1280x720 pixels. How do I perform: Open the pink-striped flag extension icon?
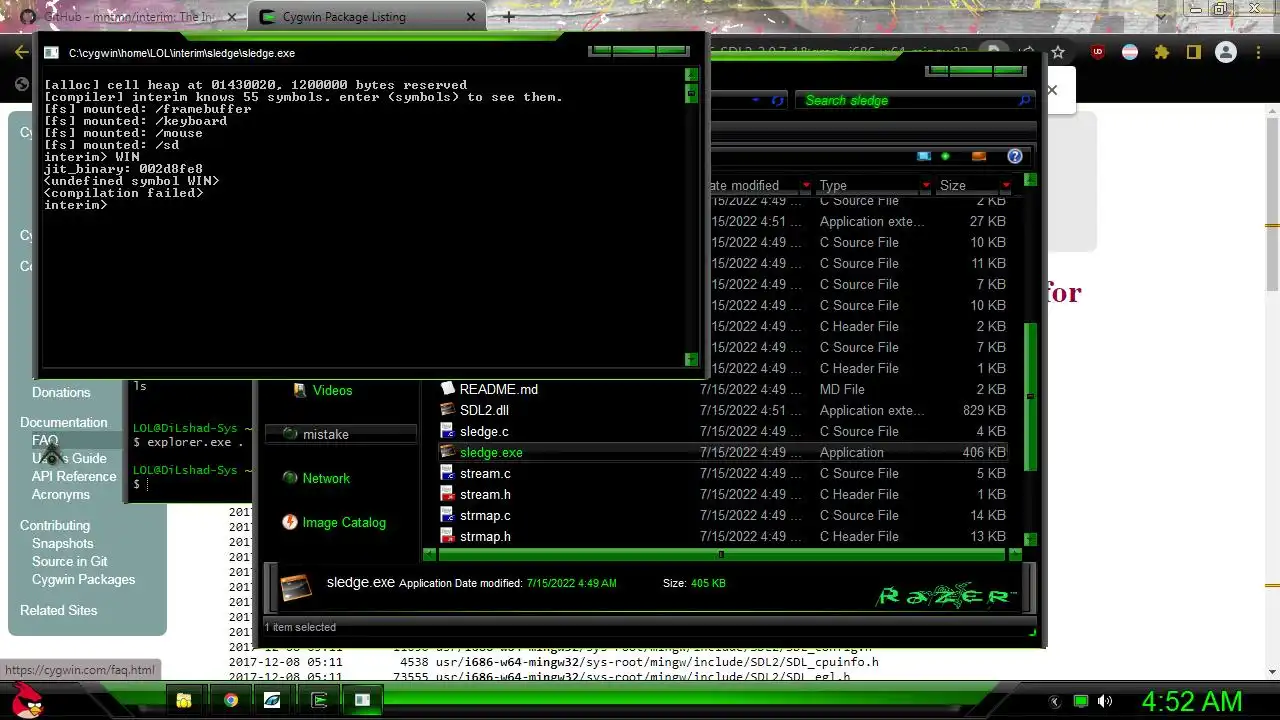click(x=1130, y=52)
